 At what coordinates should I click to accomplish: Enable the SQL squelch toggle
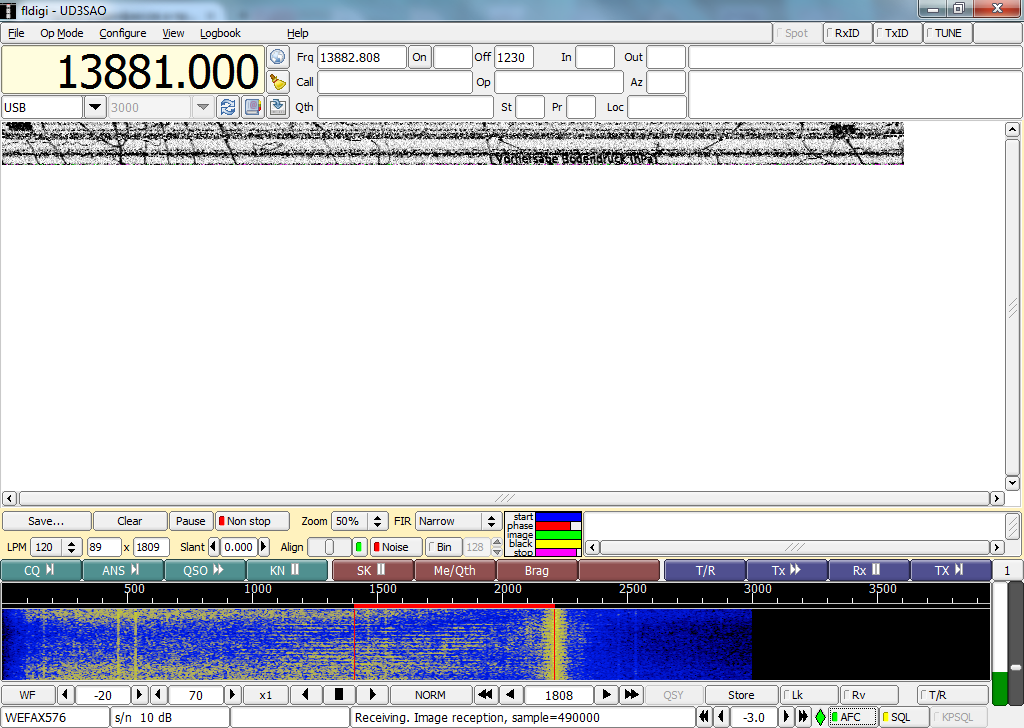tap(902, 717)
